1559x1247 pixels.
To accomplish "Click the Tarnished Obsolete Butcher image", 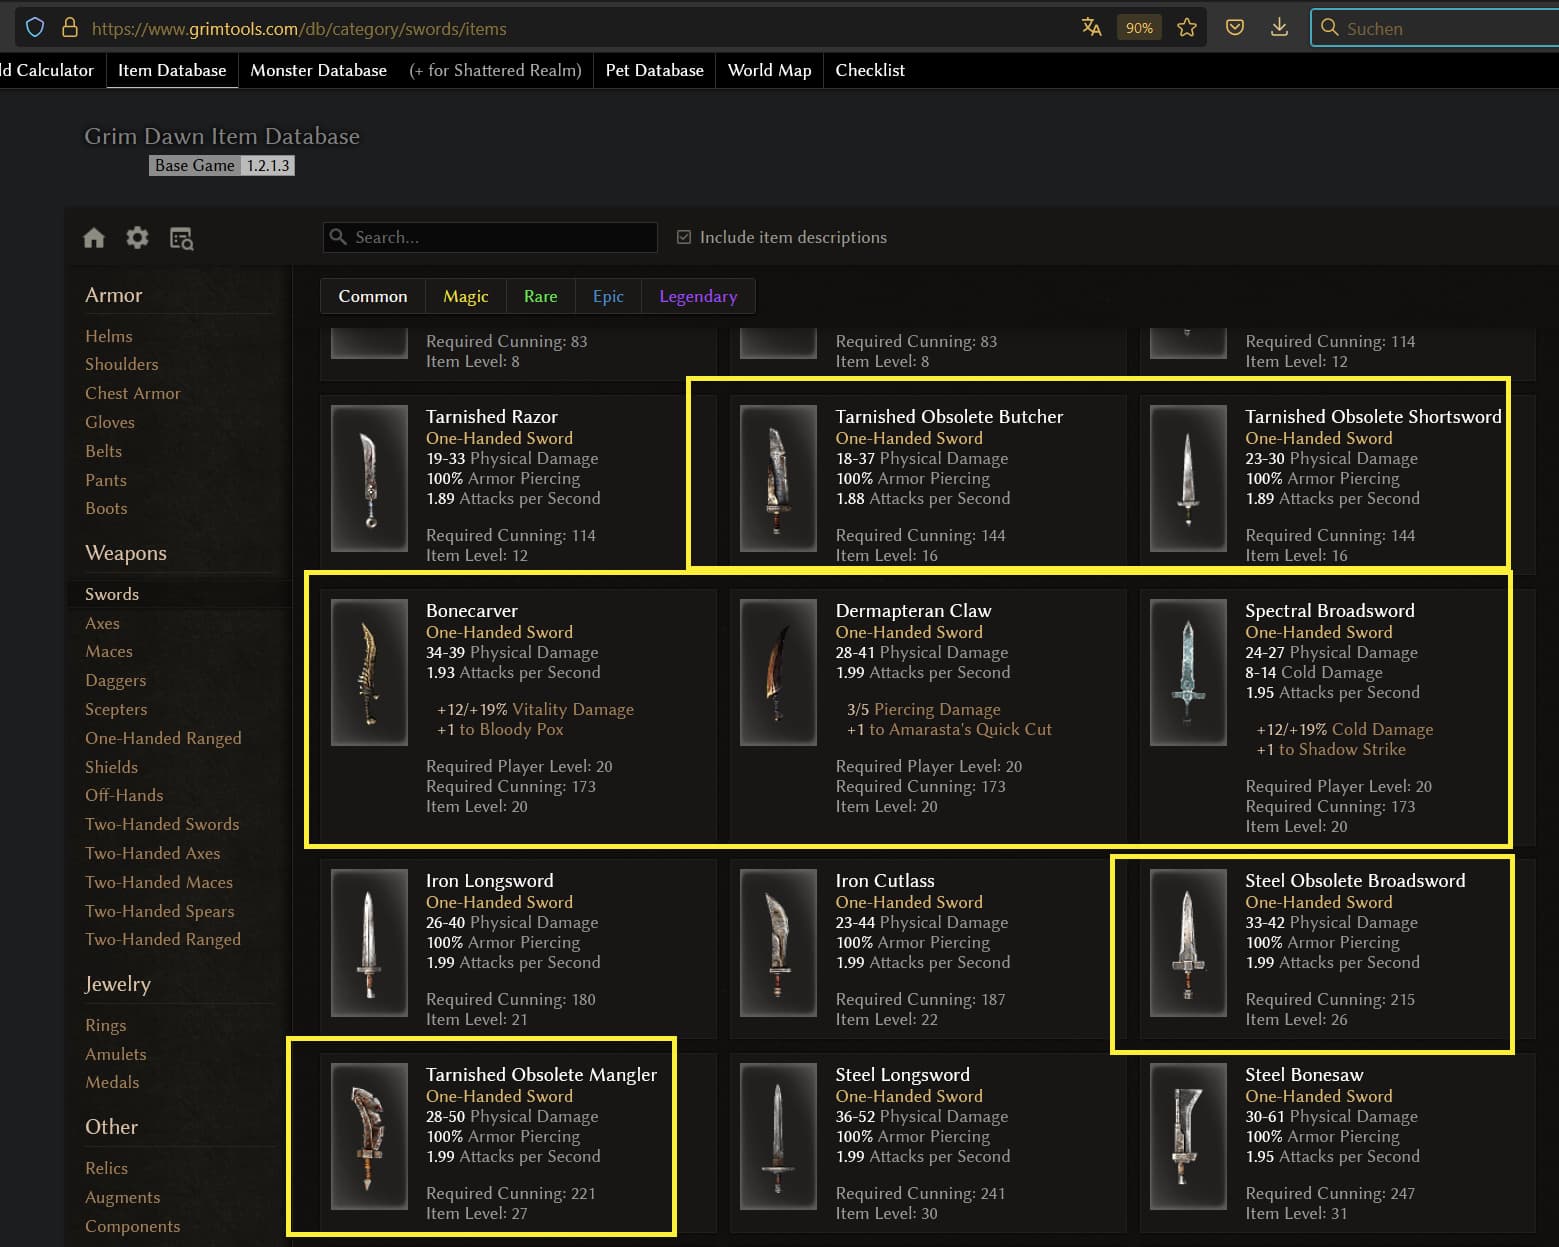I will pos(778,478).
